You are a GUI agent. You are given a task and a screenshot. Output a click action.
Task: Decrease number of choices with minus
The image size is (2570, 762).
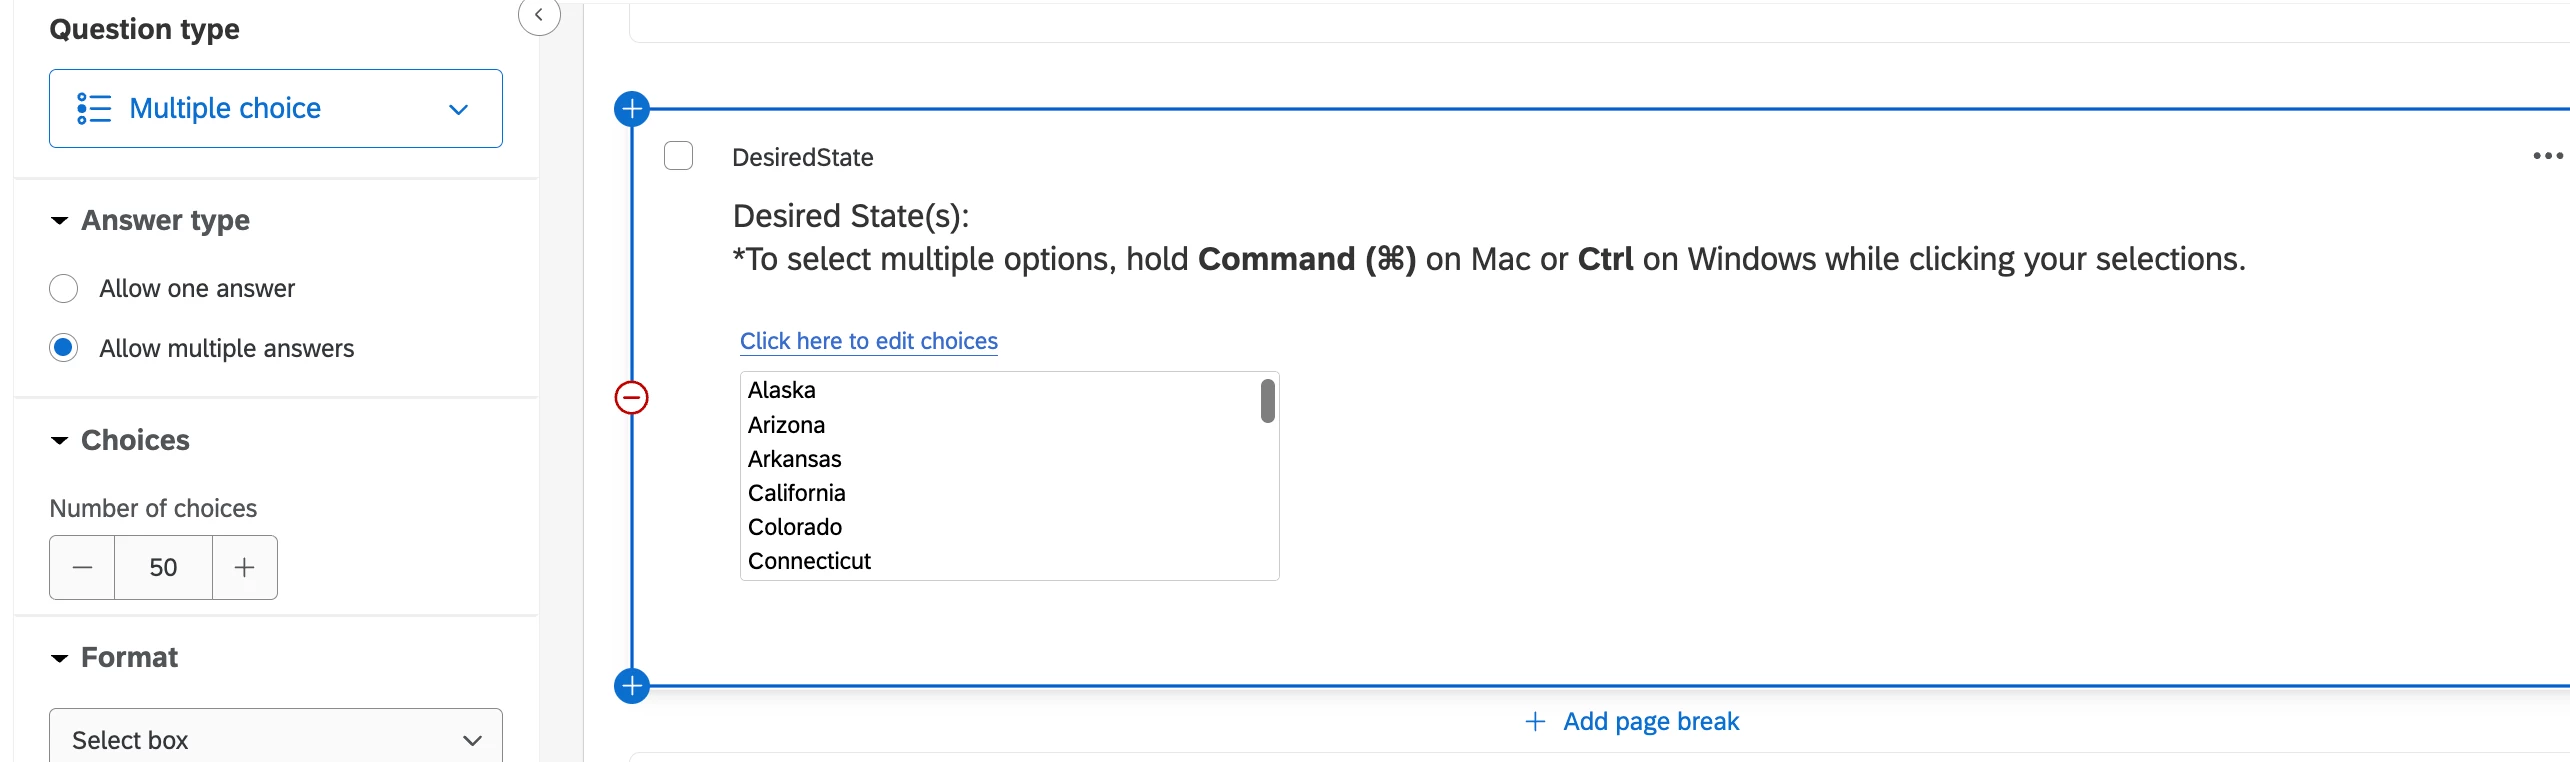point(83,568)
